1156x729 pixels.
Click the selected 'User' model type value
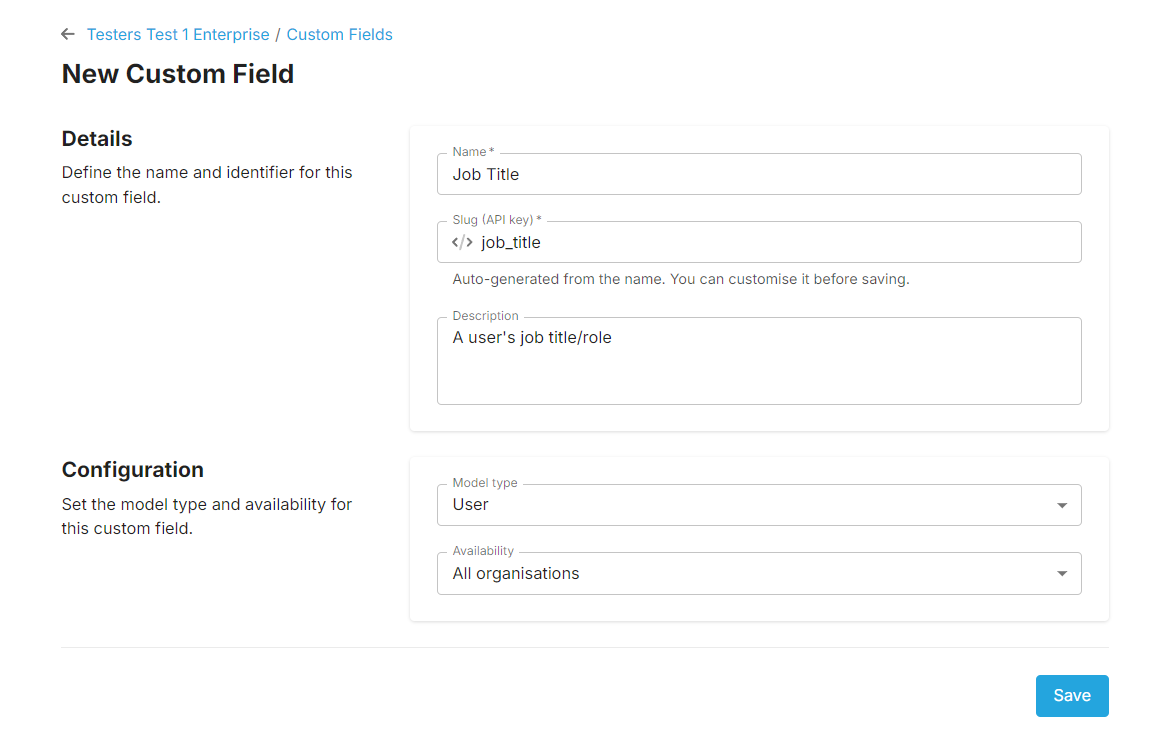[x=471, y=505]
